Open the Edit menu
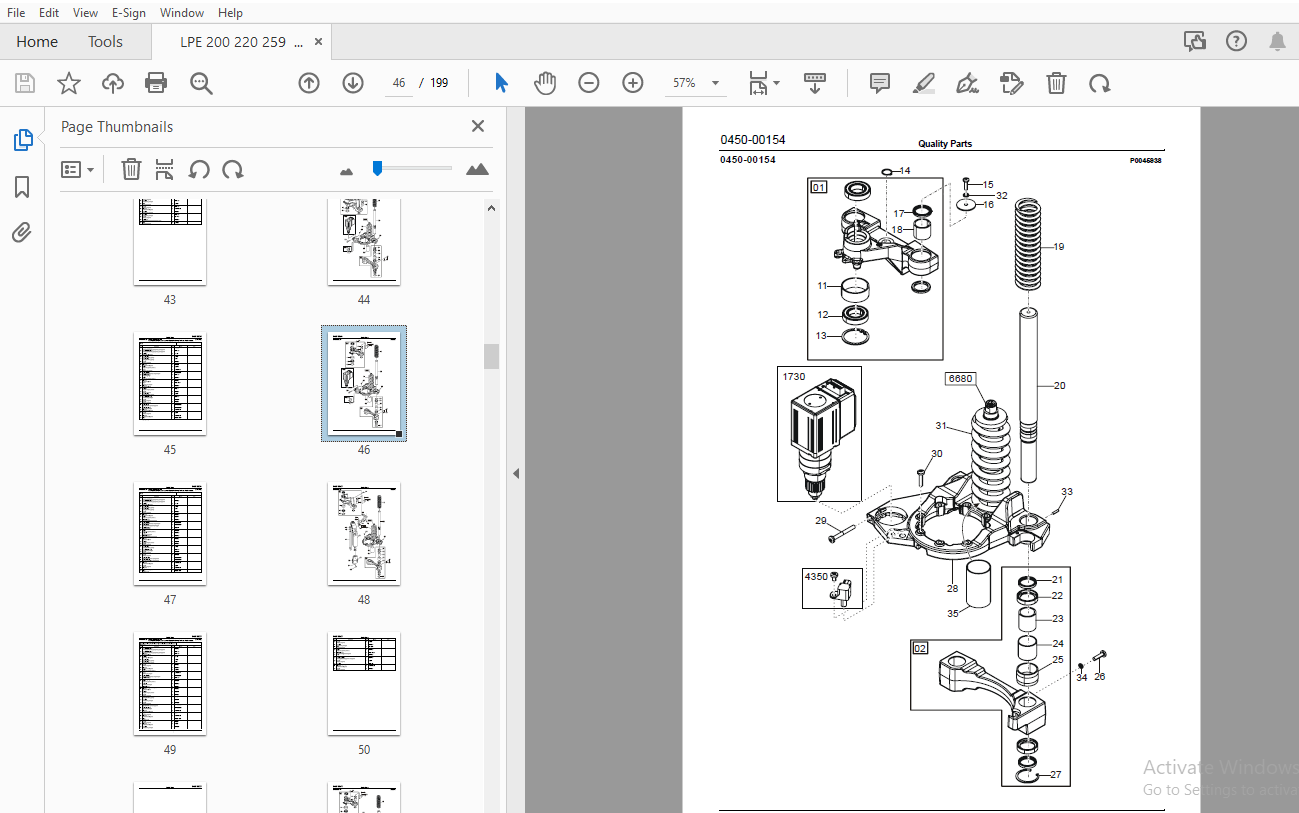The height and width of the screenshot is (813, 1299). pos(49,13)
